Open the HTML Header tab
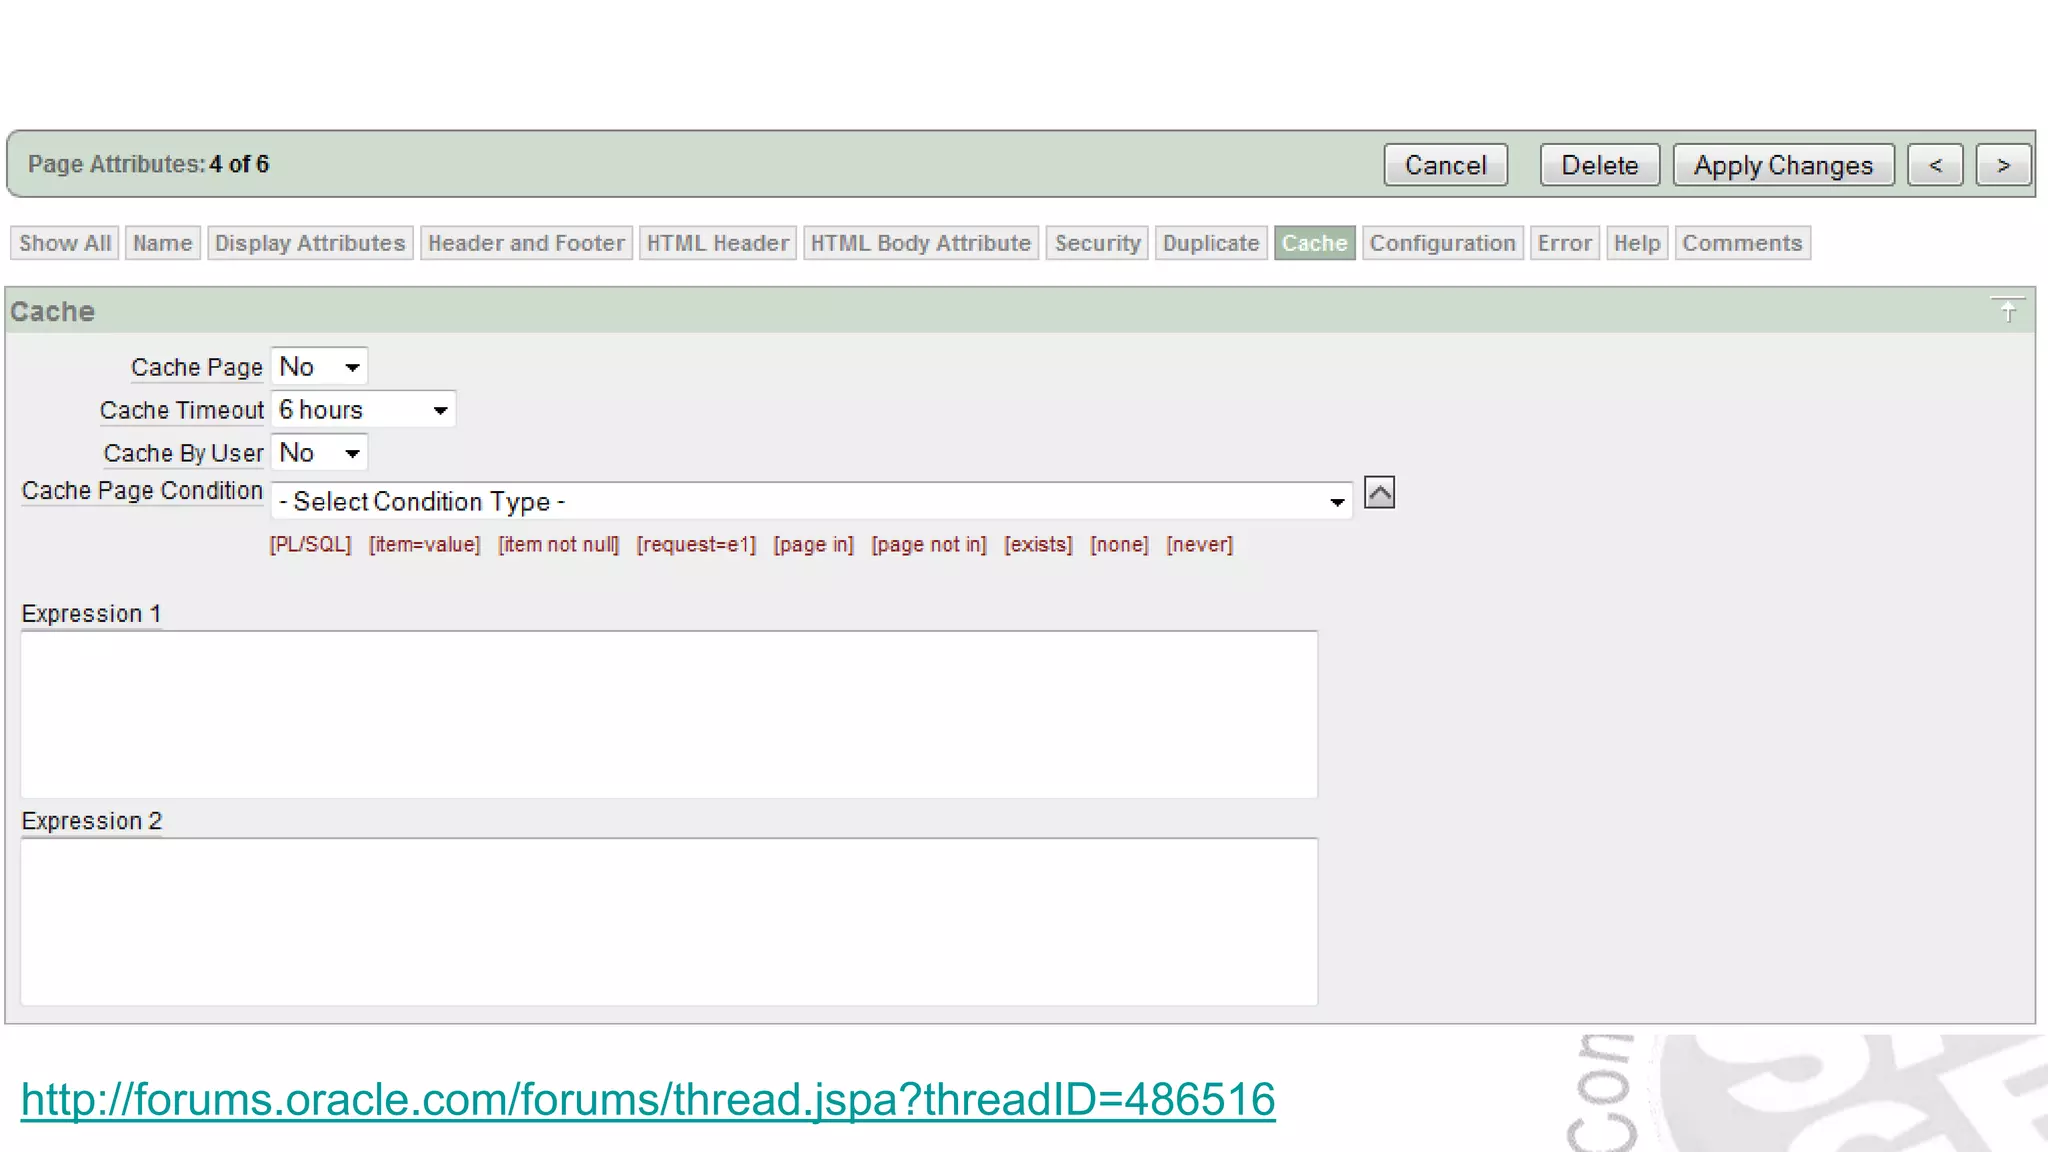Screen dimensions: 2048x1152 click(x=717, y=243)
